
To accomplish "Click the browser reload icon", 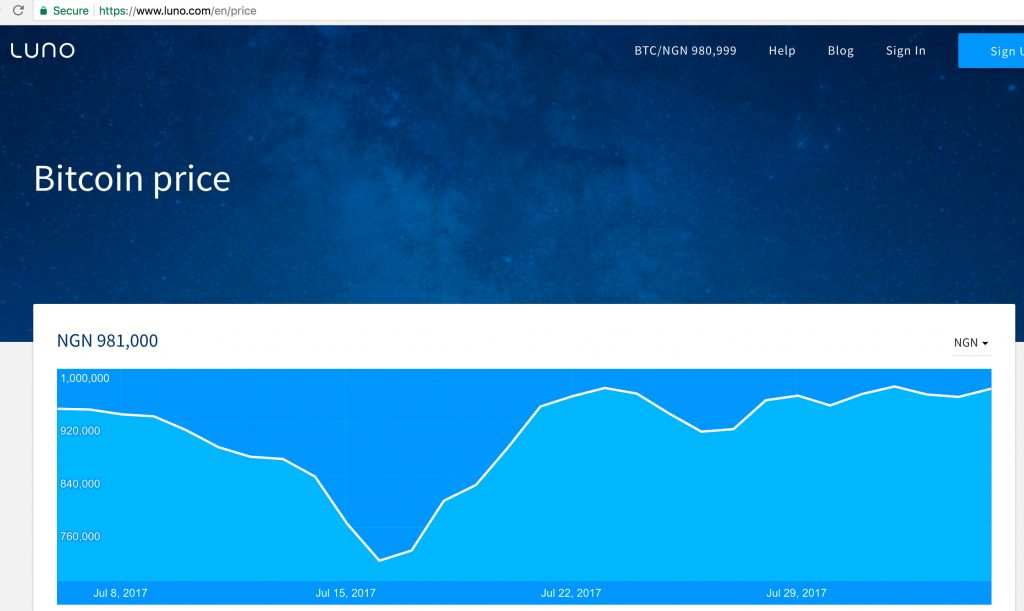I will [x=18, y=10].
